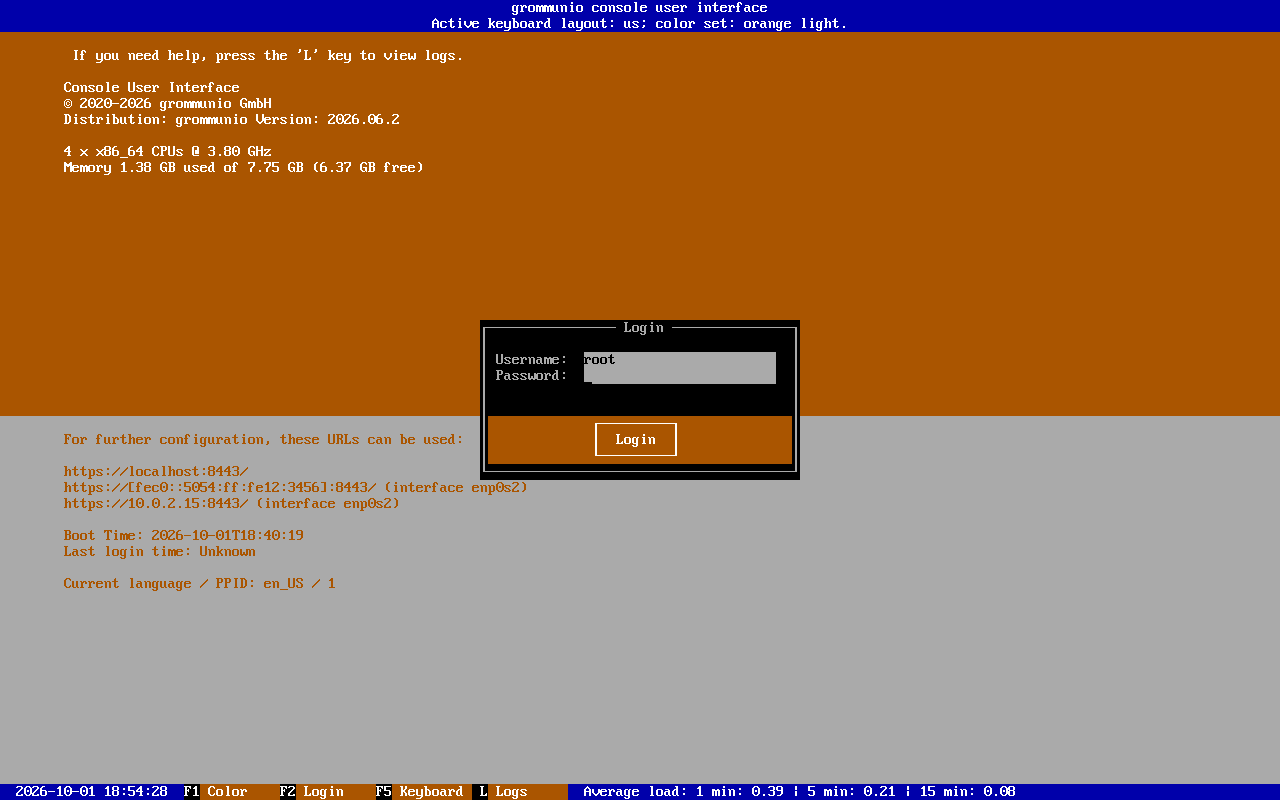The width and height of the screenshot is (1280, 800).
Task: Click the CPUs information line
Action: tap(168, 152)
